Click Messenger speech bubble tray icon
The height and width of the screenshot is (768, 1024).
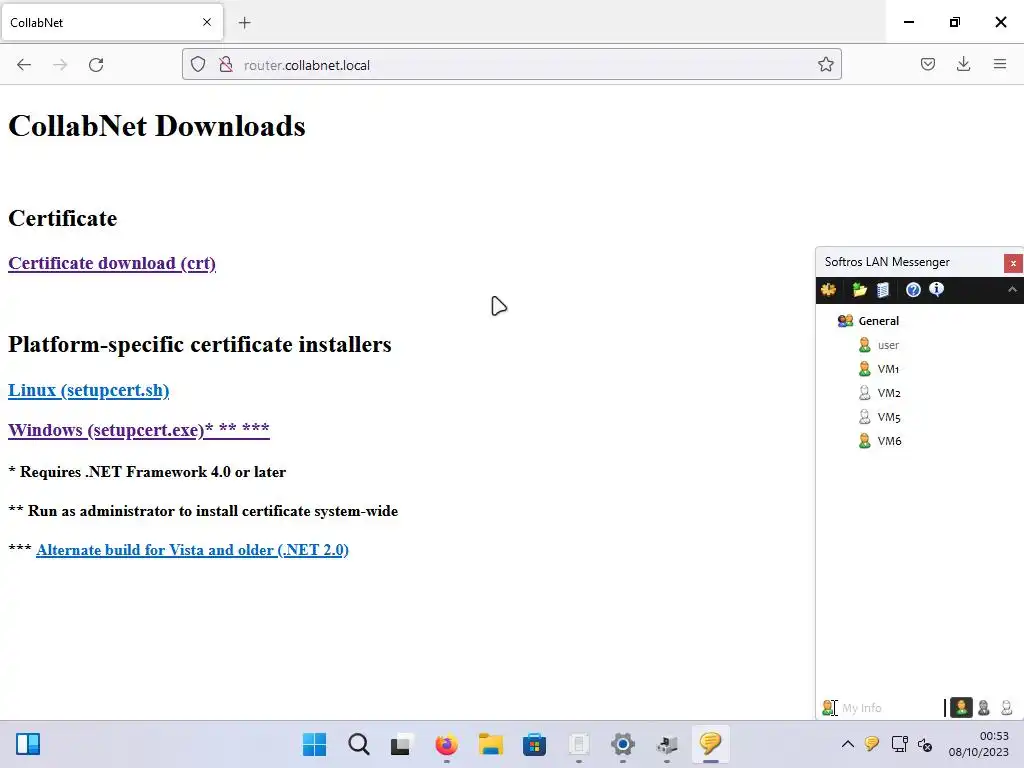pos(871,744)
